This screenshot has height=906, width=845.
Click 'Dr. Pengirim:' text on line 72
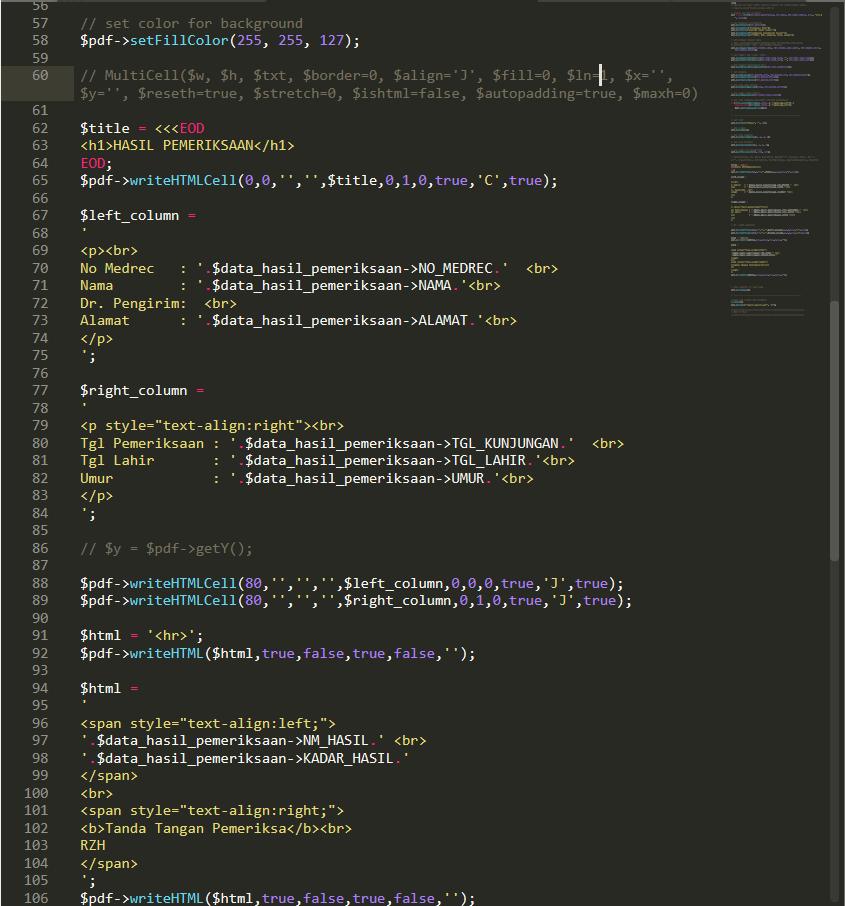[x=134, y=303]
